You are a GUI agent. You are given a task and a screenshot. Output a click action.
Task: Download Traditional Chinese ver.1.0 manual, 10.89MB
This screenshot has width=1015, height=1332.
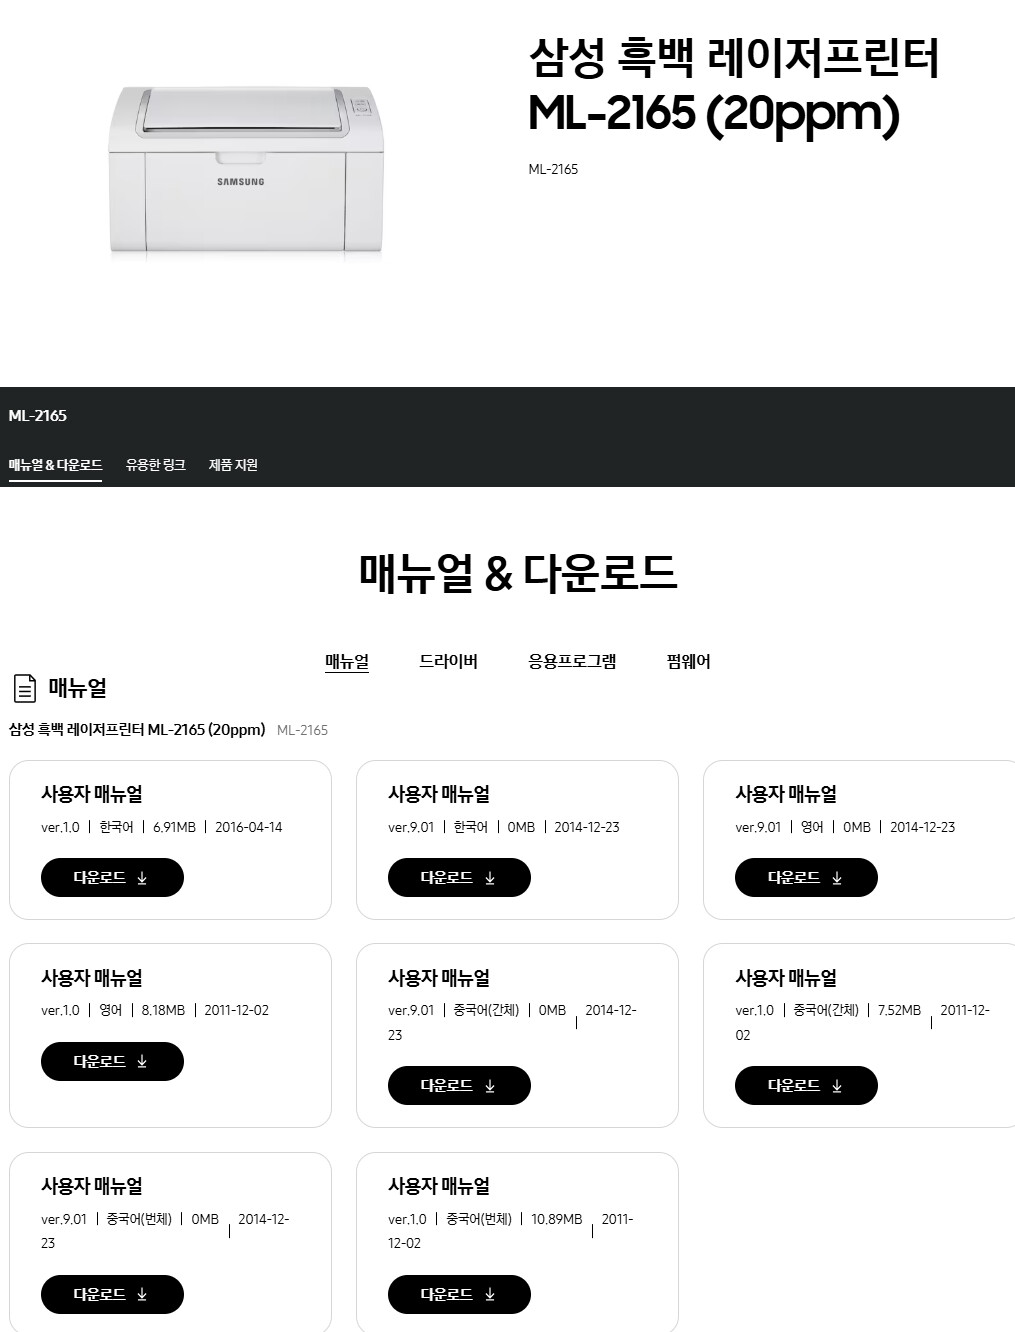click(459, 1294)
